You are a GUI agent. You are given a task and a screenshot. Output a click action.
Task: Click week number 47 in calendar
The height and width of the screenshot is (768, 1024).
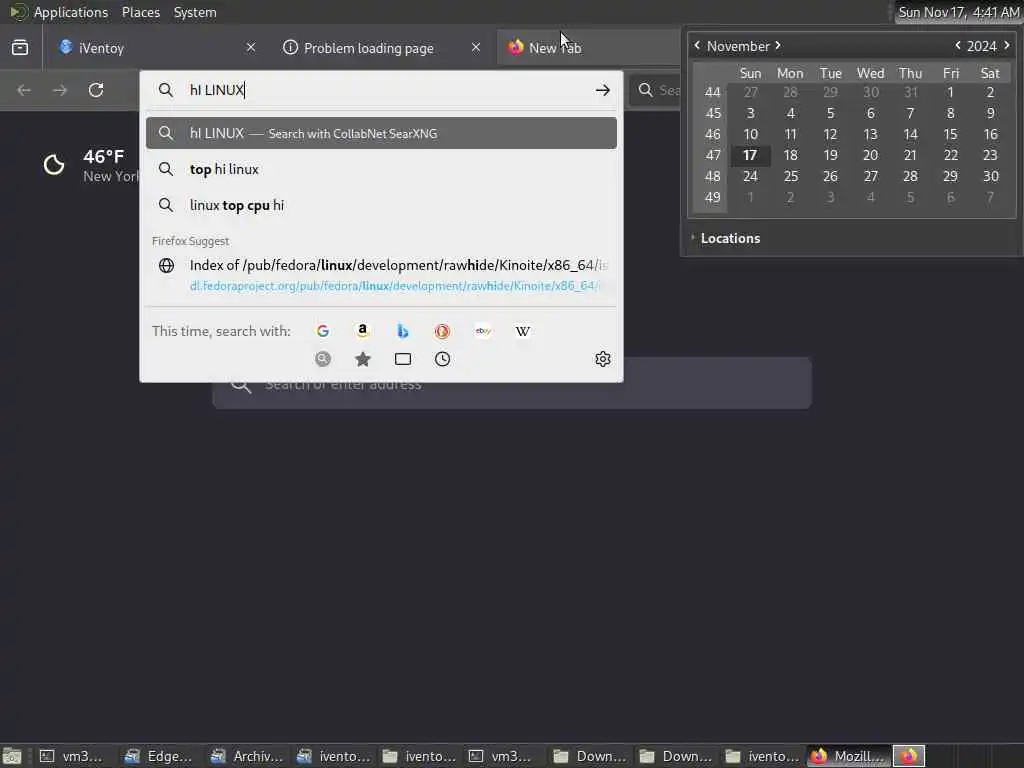(712, 155)
